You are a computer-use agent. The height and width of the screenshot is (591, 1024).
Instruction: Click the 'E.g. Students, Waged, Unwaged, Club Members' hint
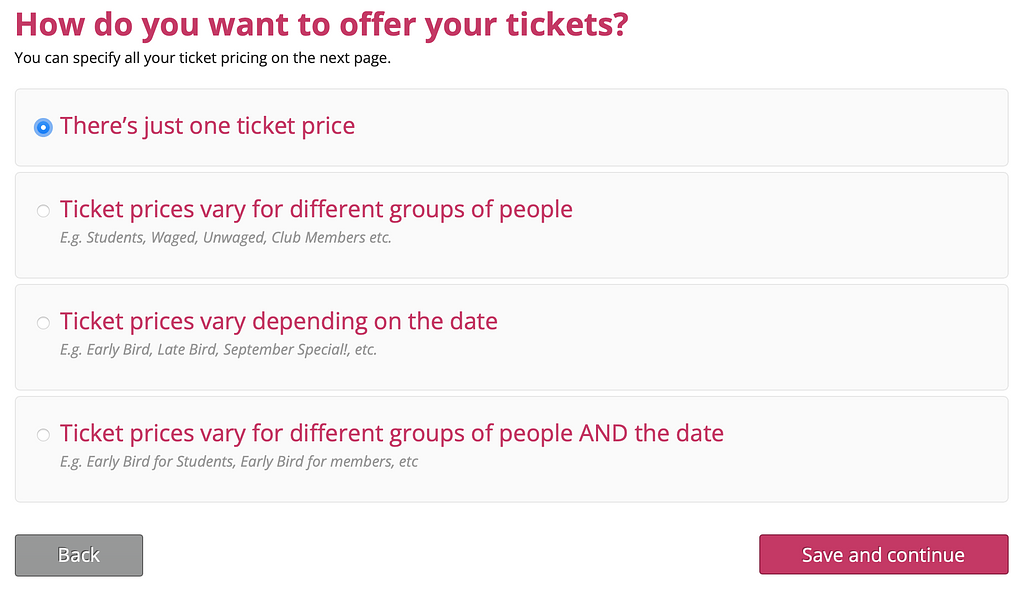(x=225, y=238)
